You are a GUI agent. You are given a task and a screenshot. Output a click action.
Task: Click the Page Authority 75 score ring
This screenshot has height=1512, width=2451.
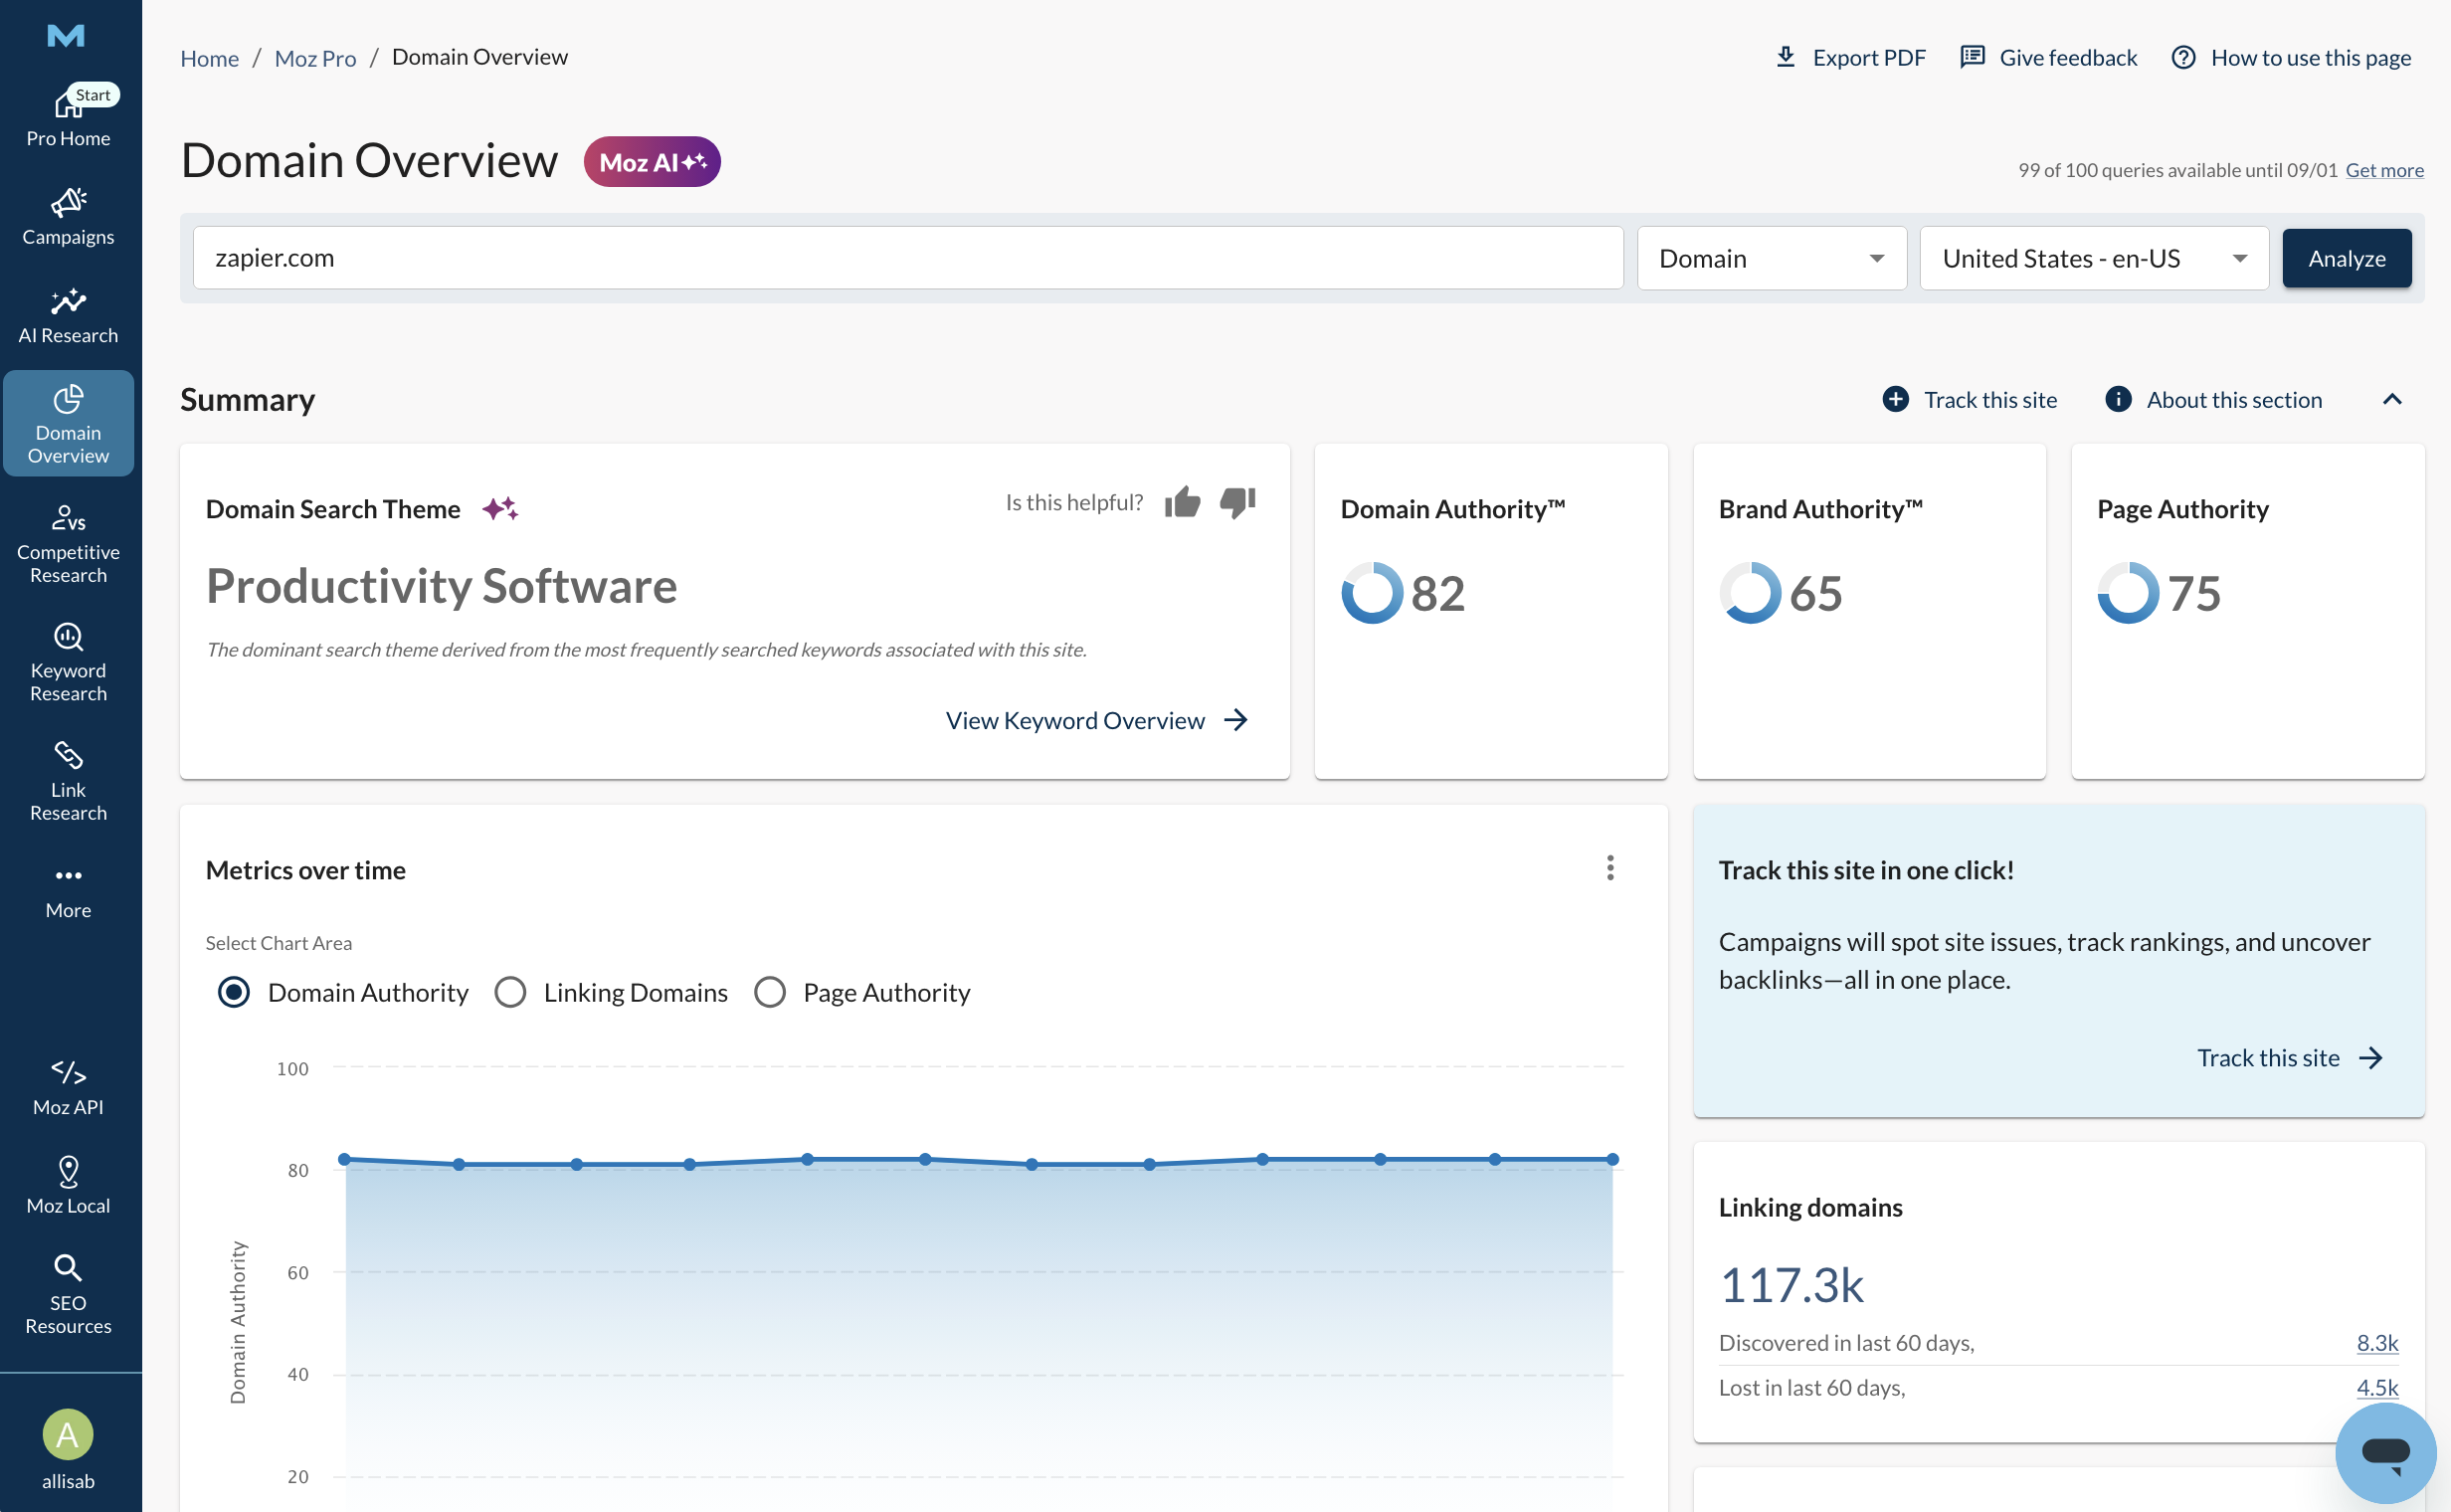2128,593
